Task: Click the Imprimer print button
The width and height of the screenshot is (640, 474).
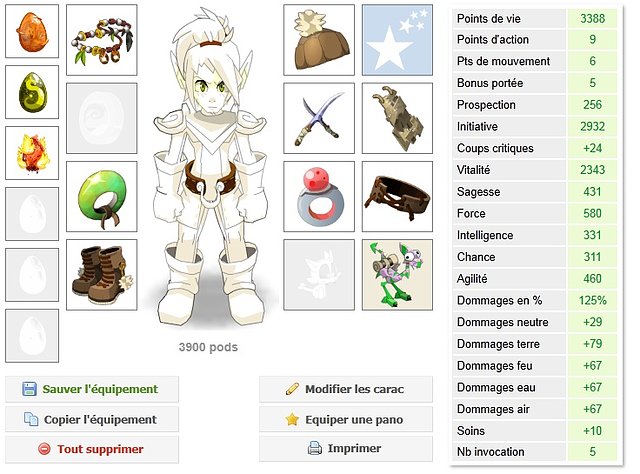Action: [346, 448]
